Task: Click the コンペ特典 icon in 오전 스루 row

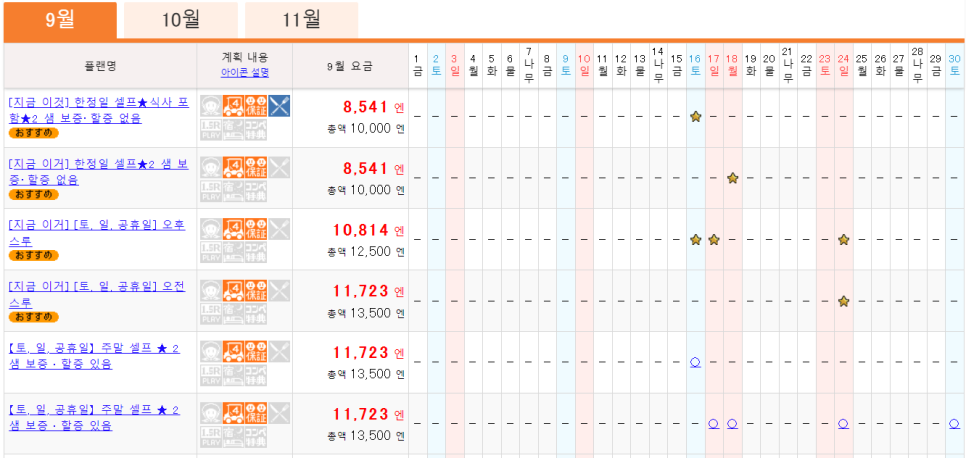Action: pos(256,314)
